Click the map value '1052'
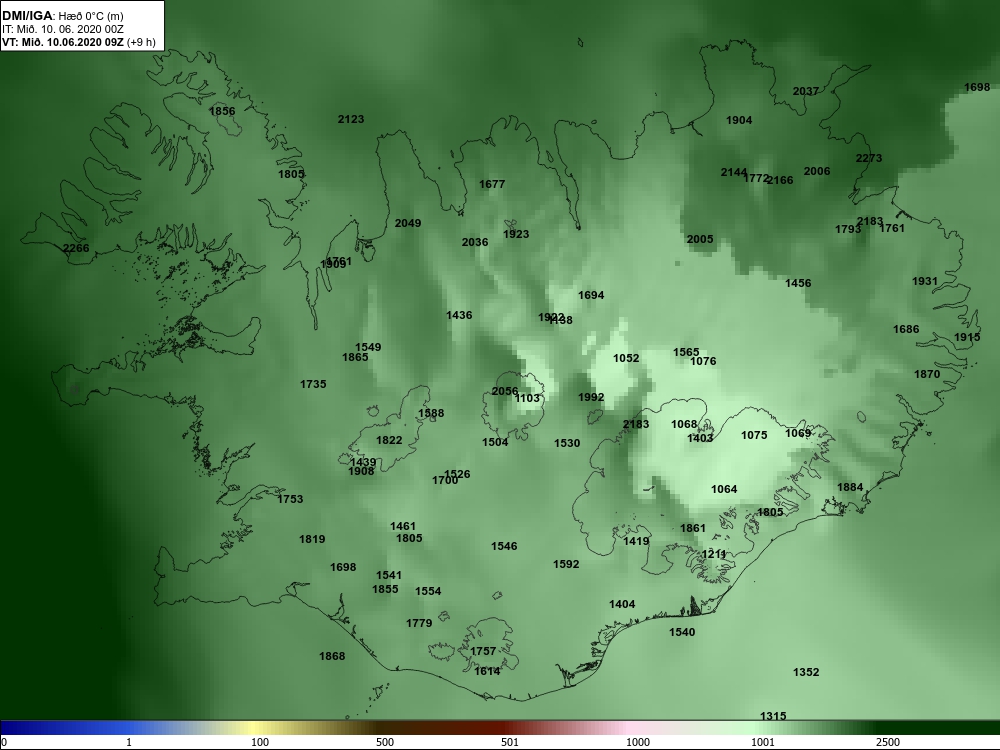 point(626,358)
